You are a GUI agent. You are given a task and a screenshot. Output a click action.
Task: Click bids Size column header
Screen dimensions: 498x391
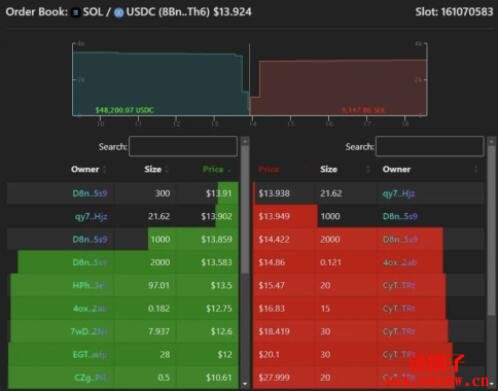(x=153, y=169)
